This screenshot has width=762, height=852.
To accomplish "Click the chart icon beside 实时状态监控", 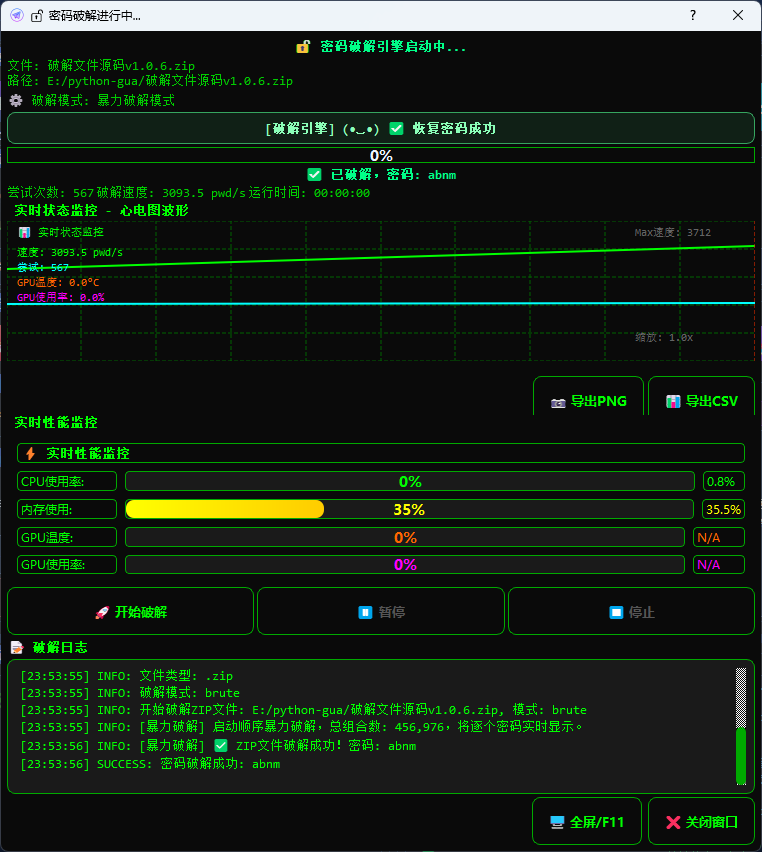I will (x=24, y=233).
